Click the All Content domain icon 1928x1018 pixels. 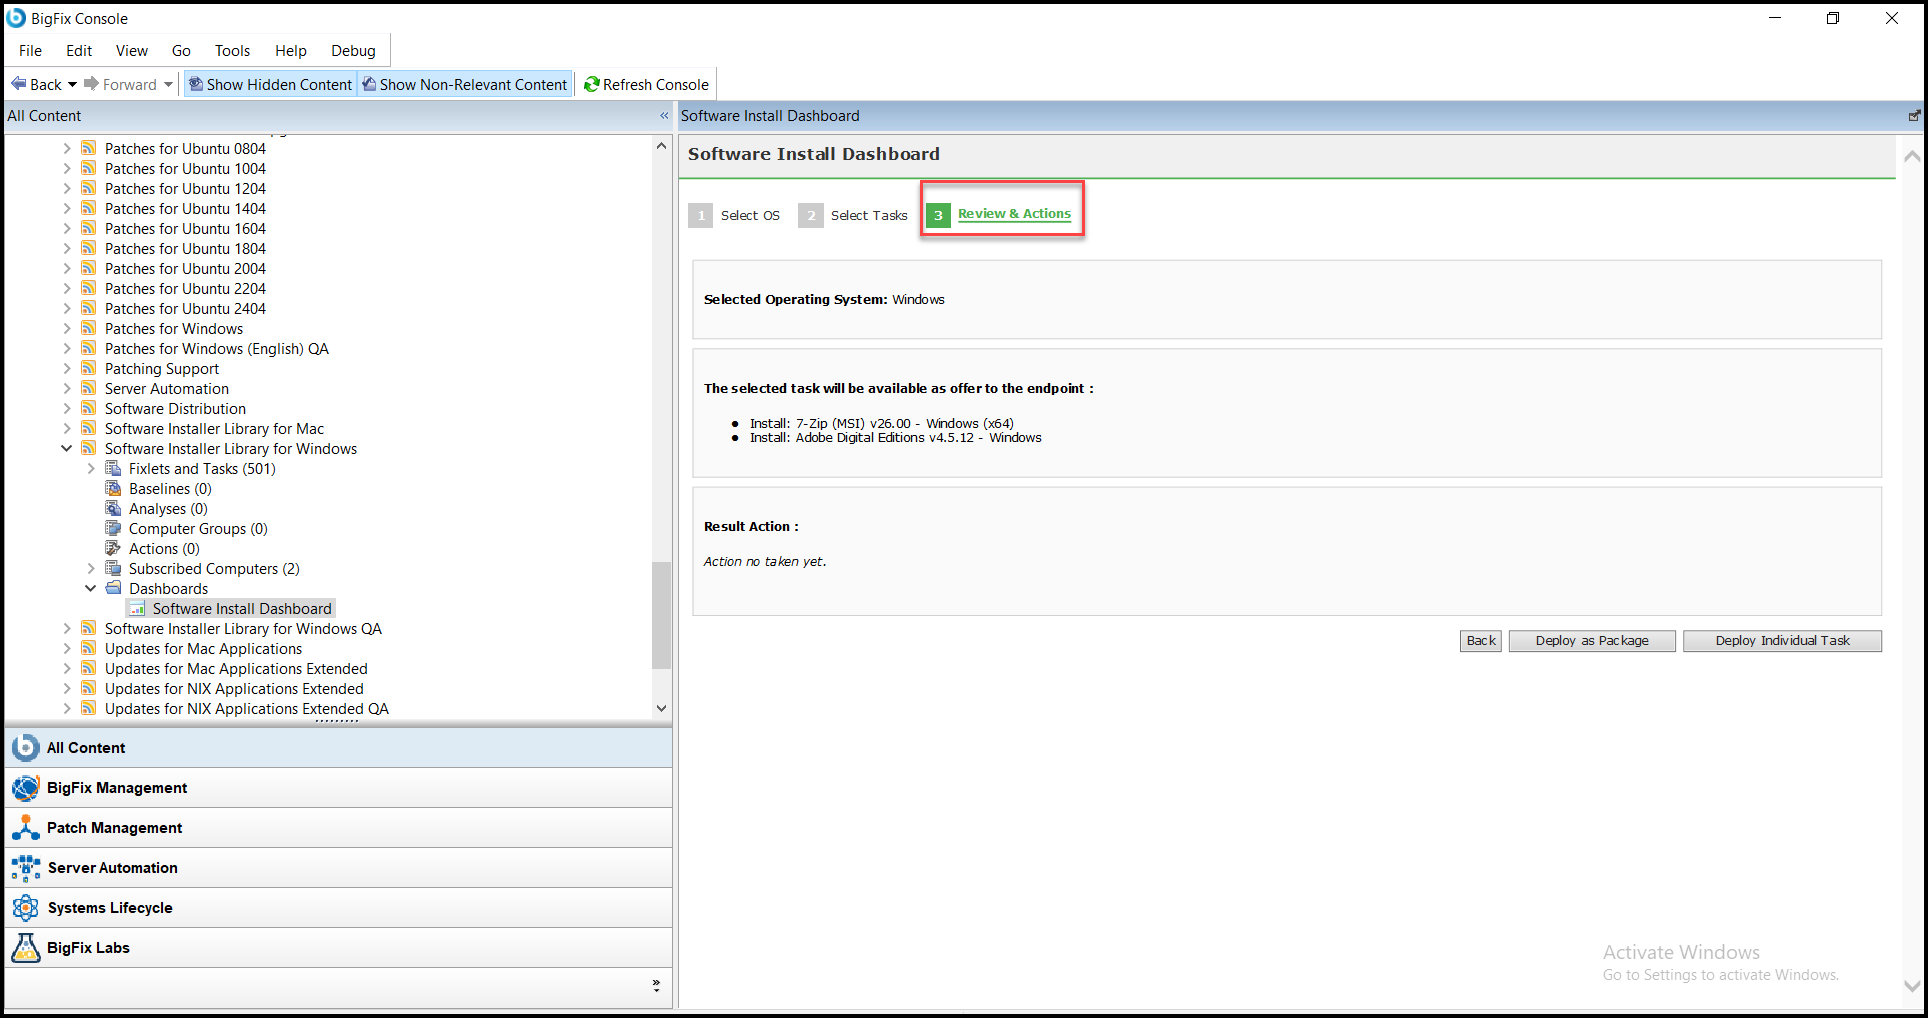25,747
